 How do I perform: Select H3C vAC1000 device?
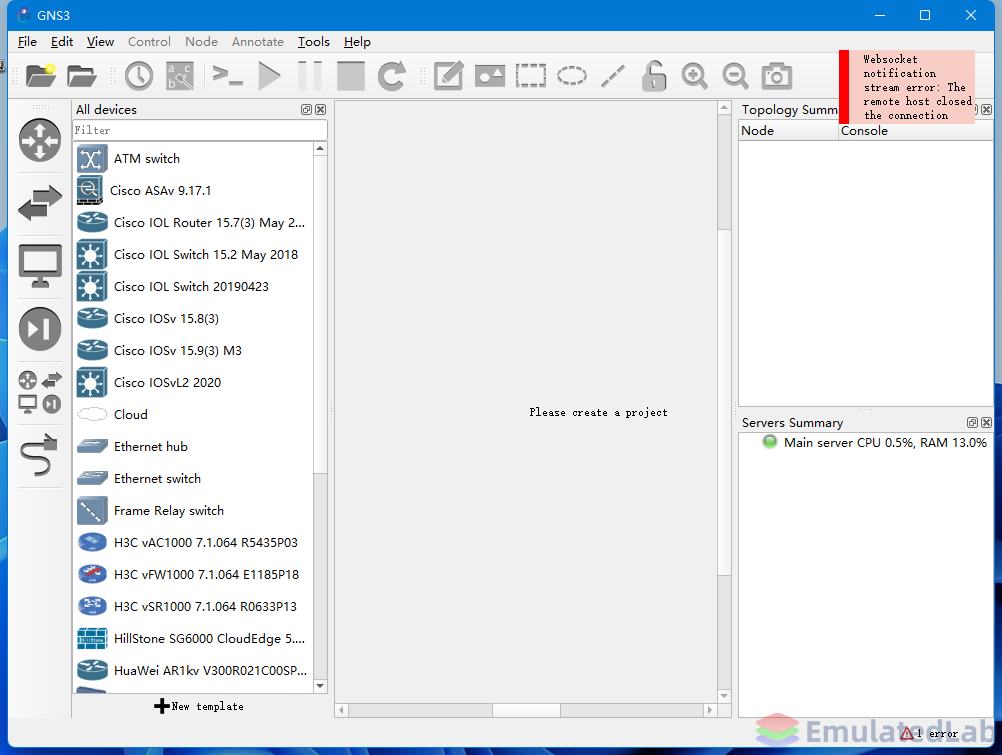coord(194,542)
